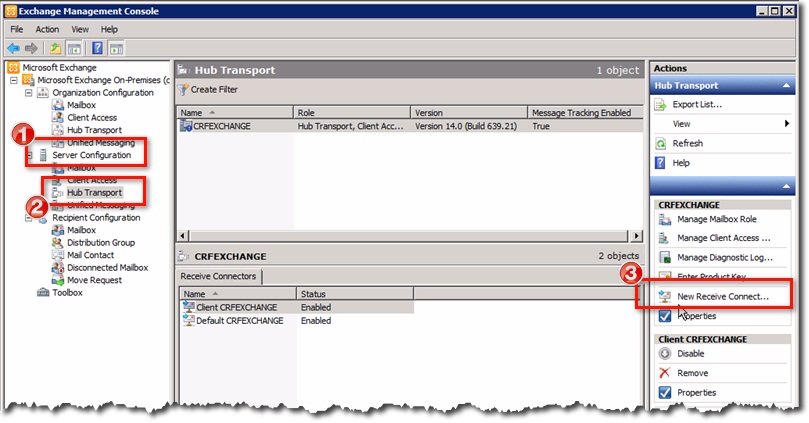This screenshot has height=423, width=809.
Task: Click the horizontal scrollbar track of results pane
Action: 409,236
